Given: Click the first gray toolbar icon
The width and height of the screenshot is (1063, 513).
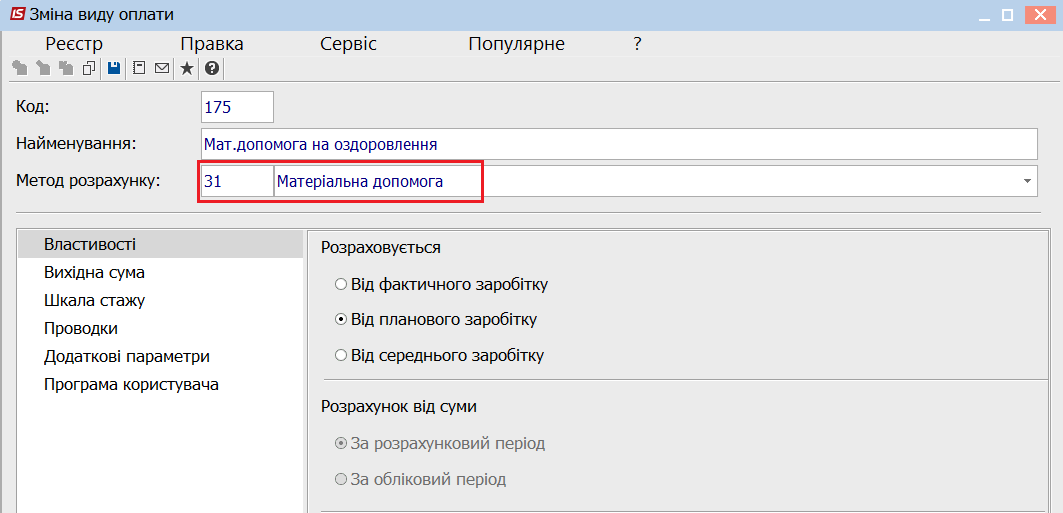Looking at the screenshot, I should [x=20, y=68].
